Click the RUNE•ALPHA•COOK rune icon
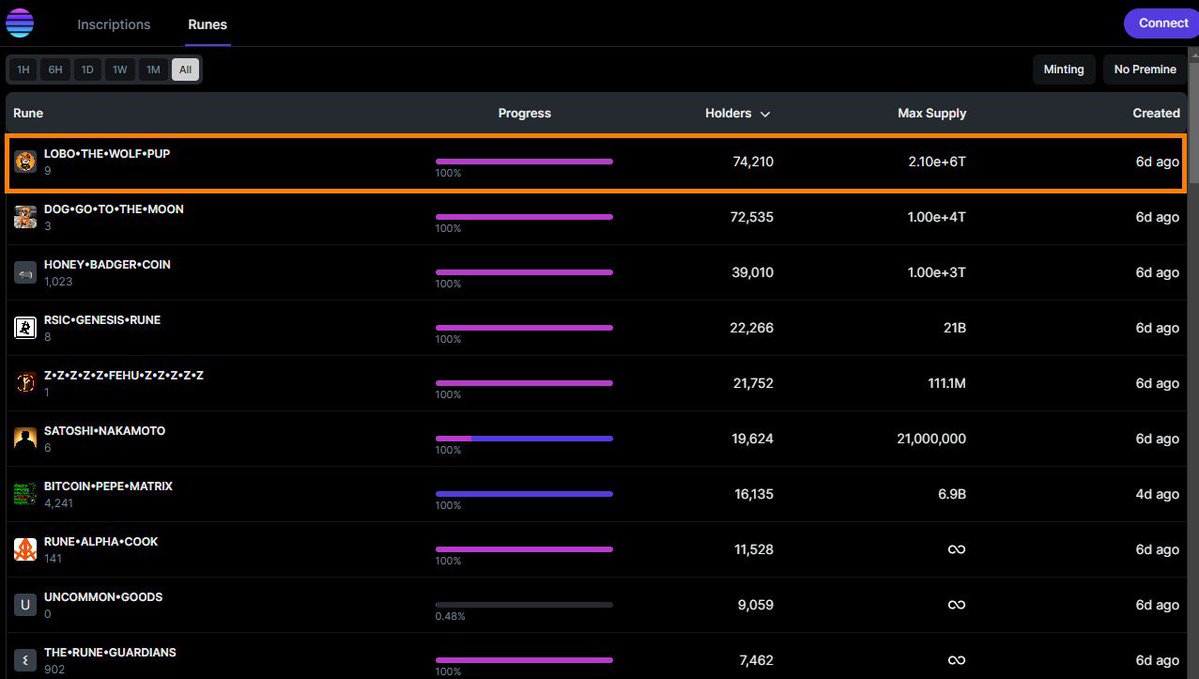 (x=25, y=549)
